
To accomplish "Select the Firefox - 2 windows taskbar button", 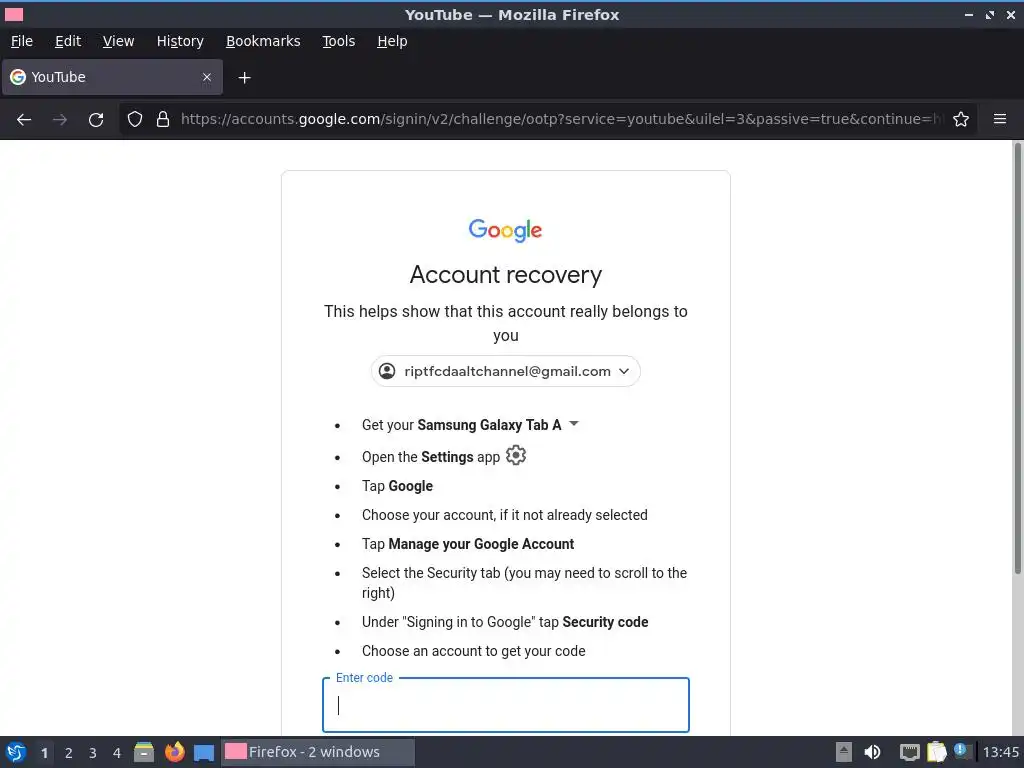I will pyautogui.click(x=317, y=752).
